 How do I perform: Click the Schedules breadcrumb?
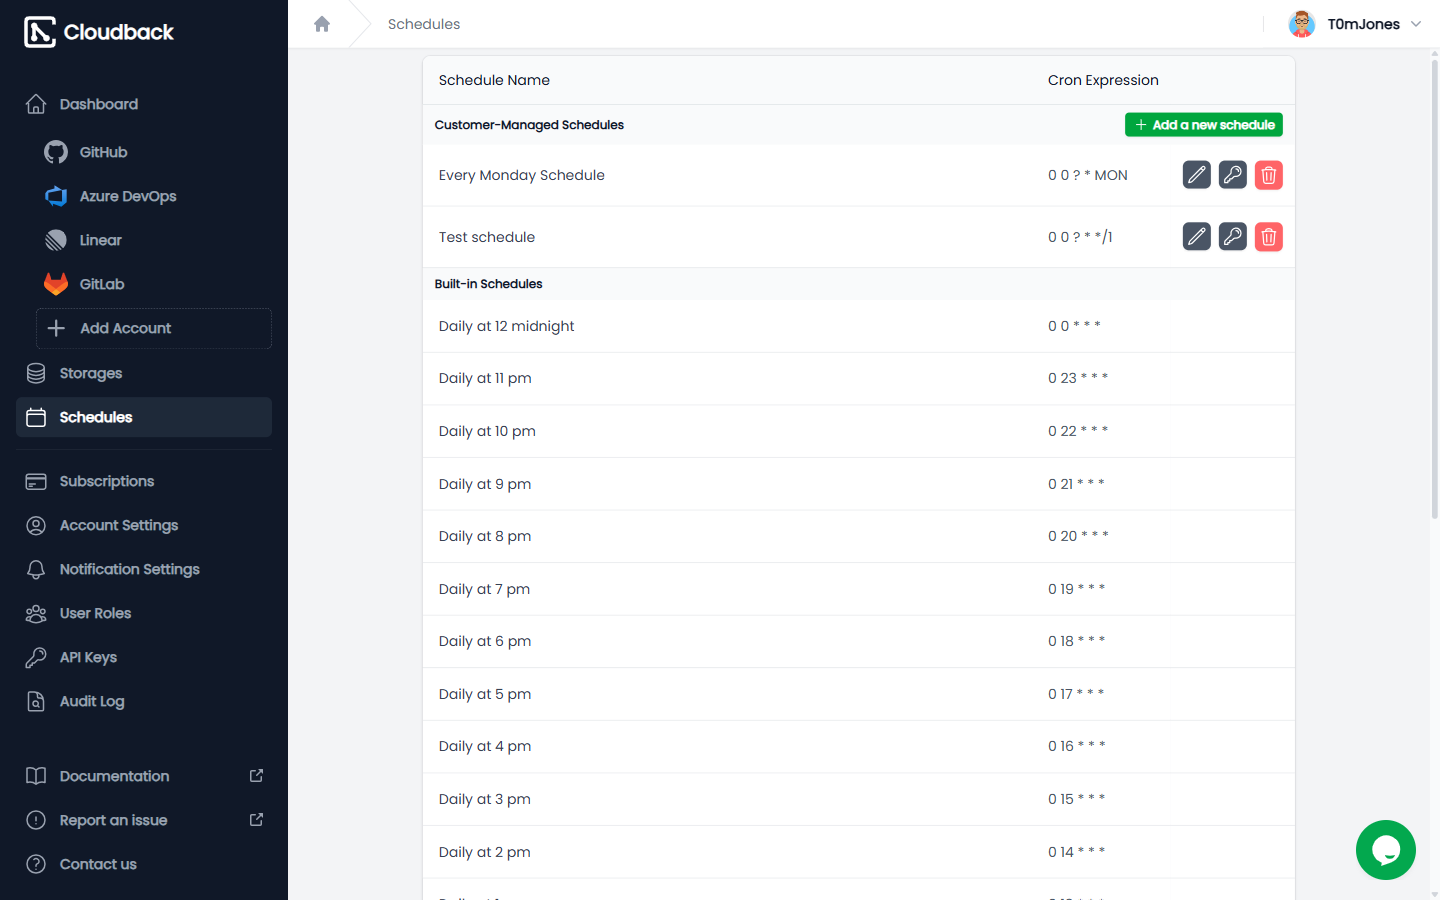[424, 24]
